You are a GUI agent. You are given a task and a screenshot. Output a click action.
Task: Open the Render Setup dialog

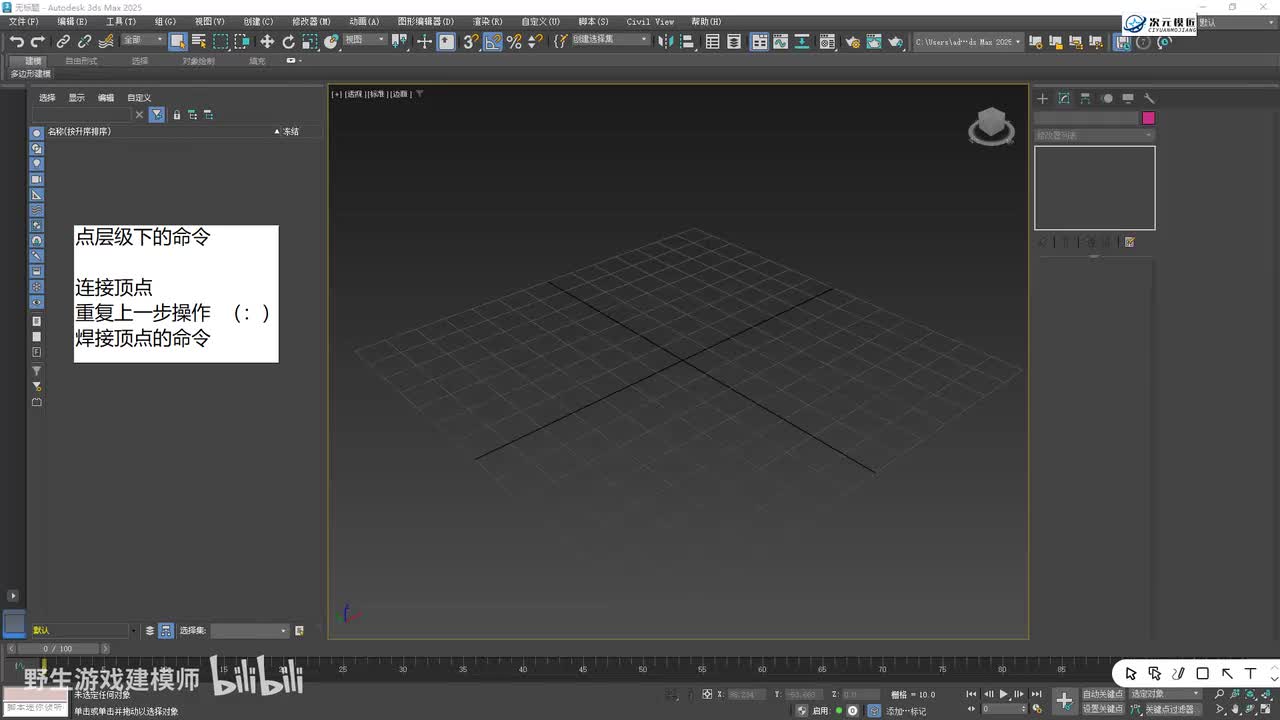[852, 41]
